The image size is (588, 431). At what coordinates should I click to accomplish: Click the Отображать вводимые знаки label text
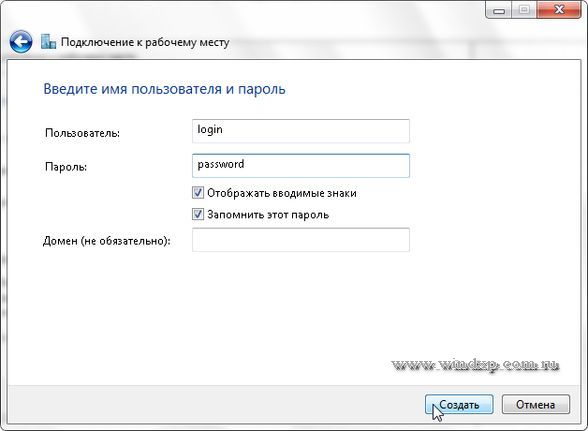pos(282,193)
